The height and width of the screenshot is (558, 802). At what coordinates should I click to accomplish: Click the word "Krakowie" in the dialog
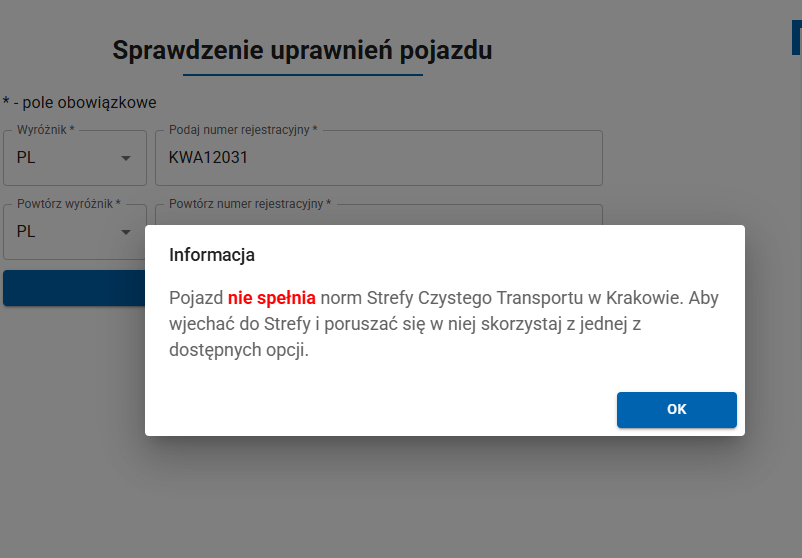pyautogui.click(x=645, y=298)
